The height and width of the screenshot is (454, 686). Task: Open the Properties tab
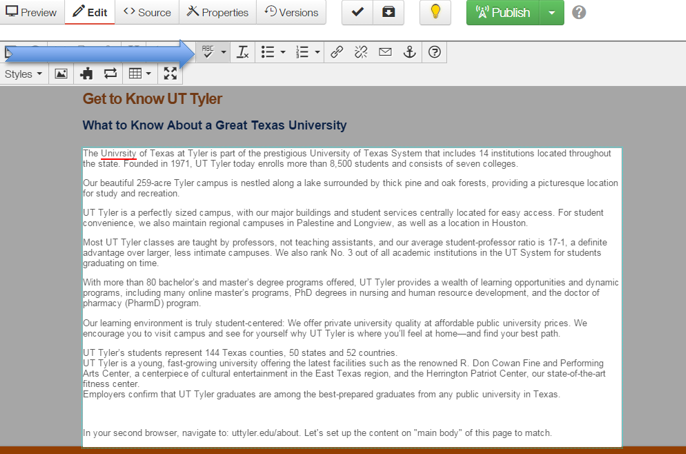(217, 12)
